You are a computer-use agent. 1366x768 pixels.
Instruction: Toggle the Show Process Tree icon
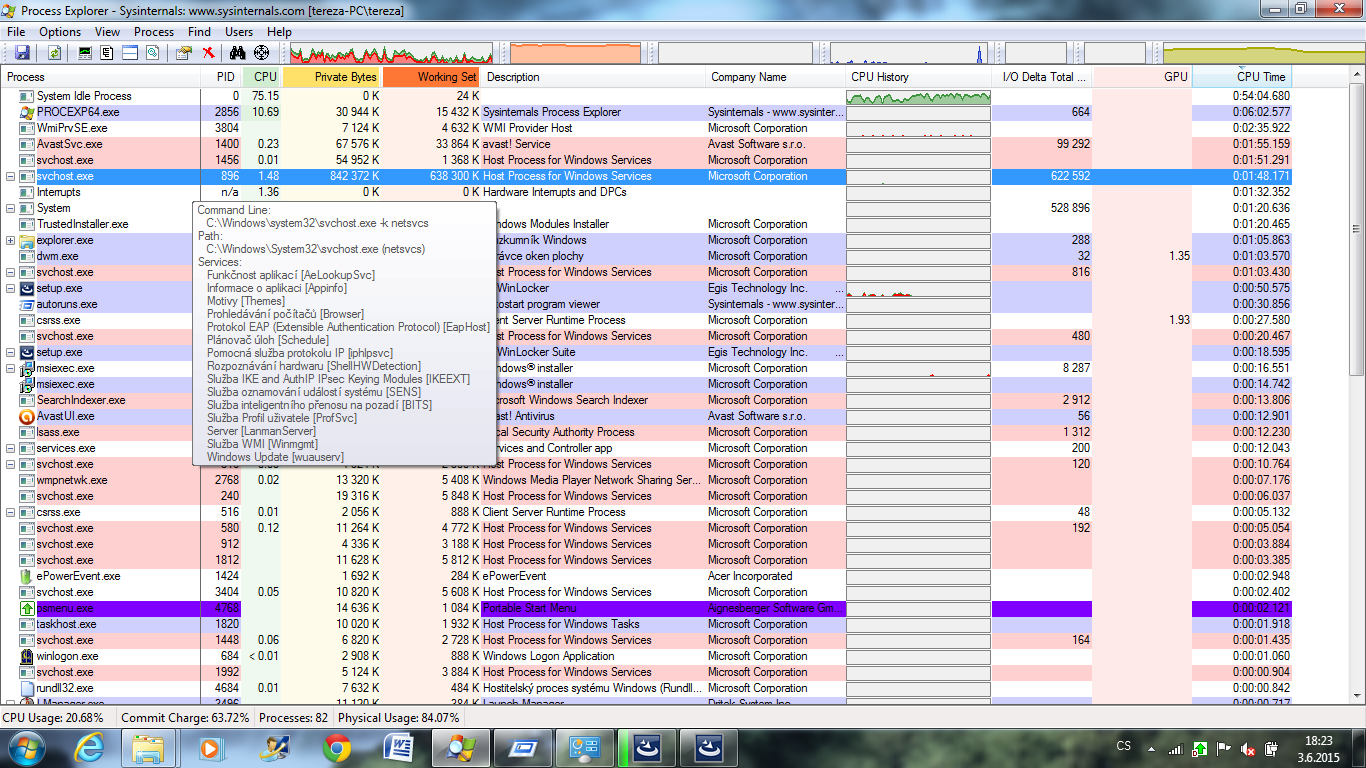tap(107, 53)
